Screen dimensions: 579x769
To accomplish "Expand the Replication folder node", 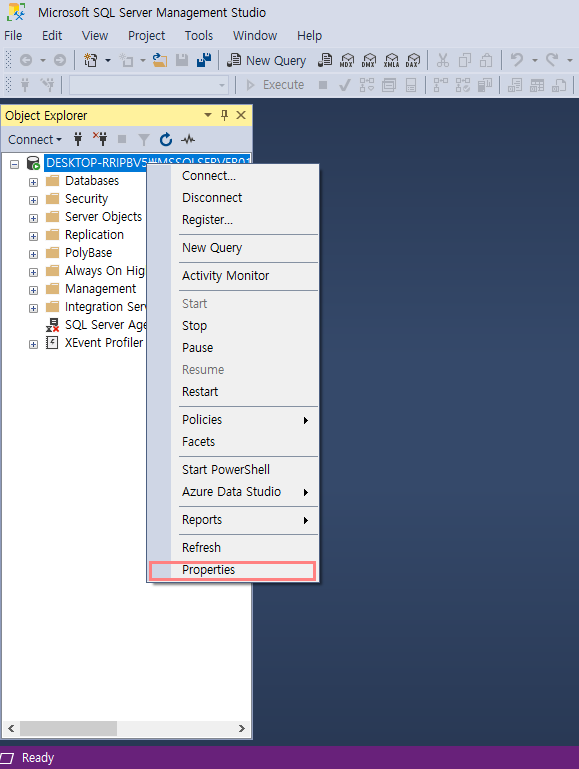I will tap(33, 236).
